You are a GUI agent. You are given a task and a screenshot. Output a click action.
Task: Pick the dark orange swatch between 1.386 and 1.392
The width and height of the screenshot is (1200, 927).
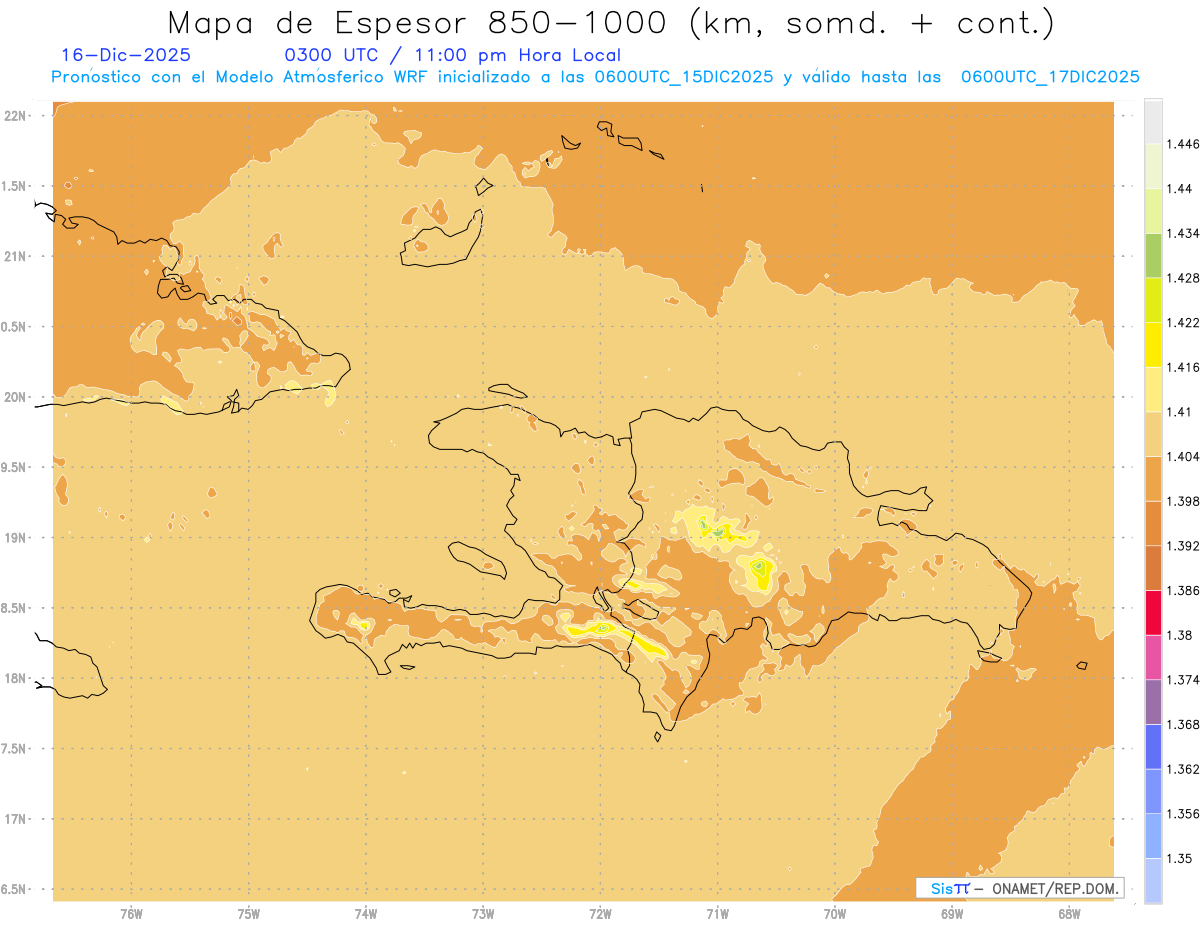click(1153, 568)
